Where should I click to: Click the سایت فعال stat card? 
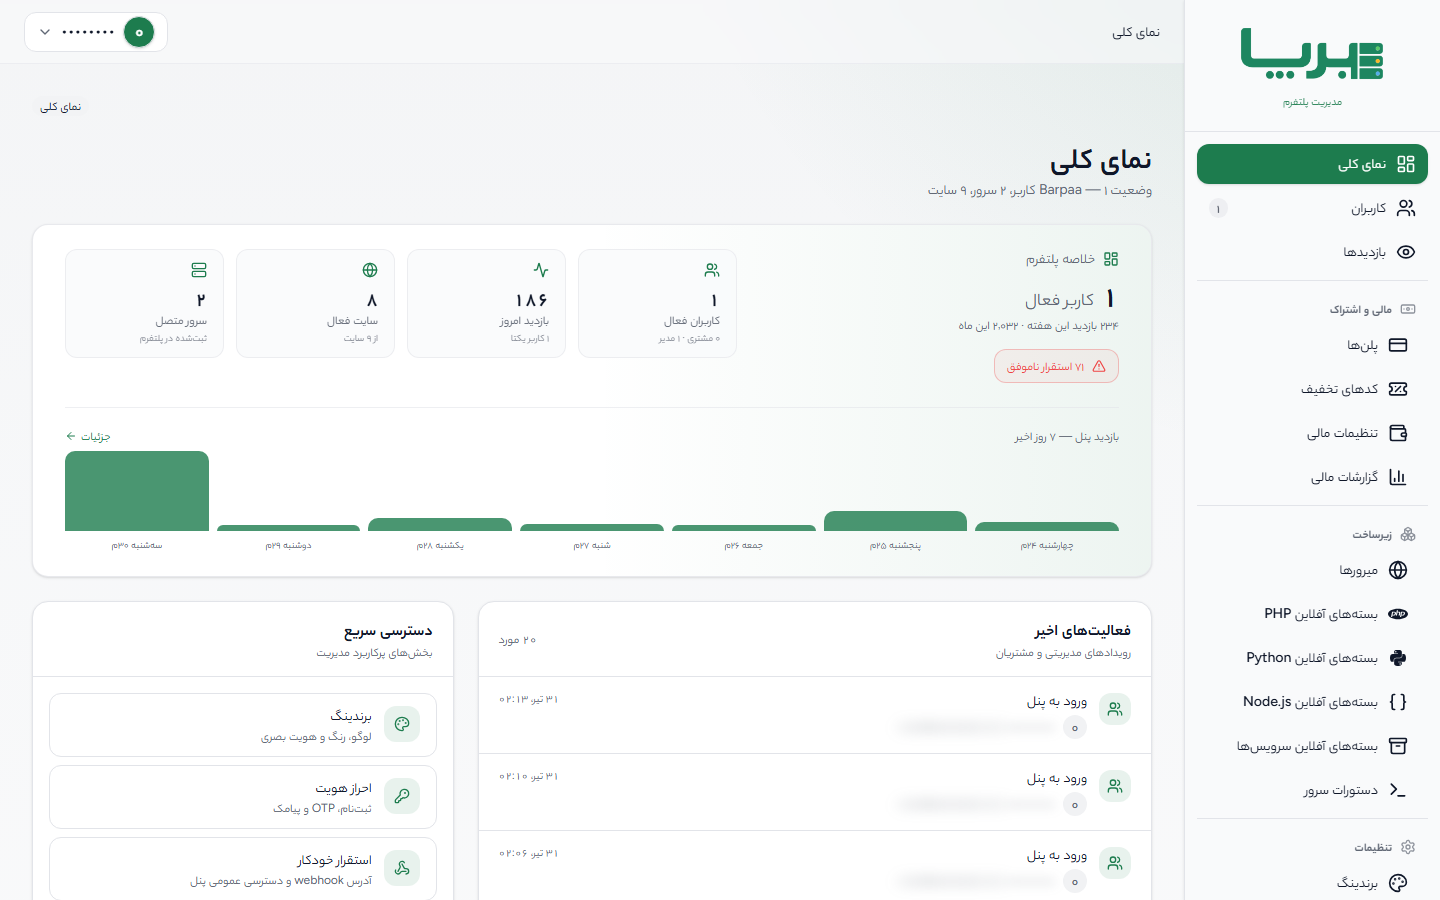pyautogui.click(x=315, y=303)
